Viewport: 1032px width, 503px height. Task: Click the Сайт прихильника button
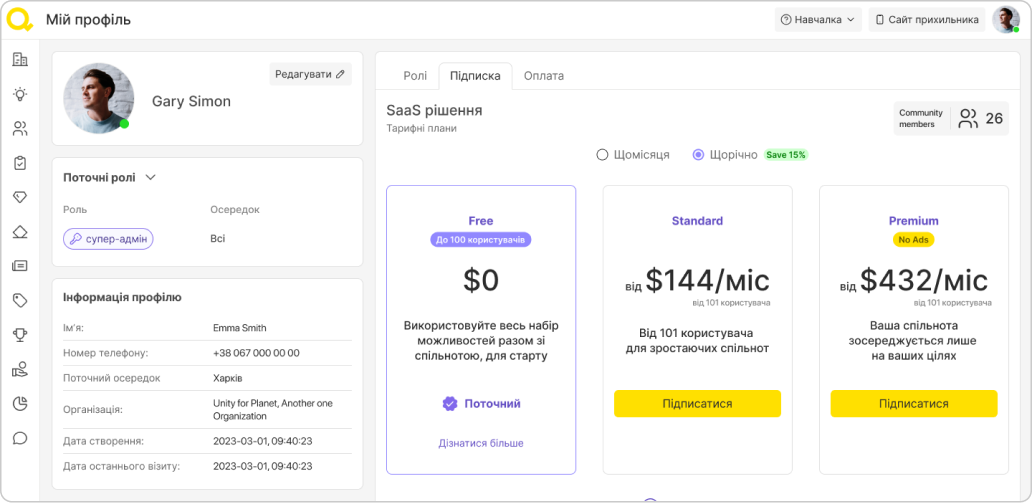pos(926,19)
